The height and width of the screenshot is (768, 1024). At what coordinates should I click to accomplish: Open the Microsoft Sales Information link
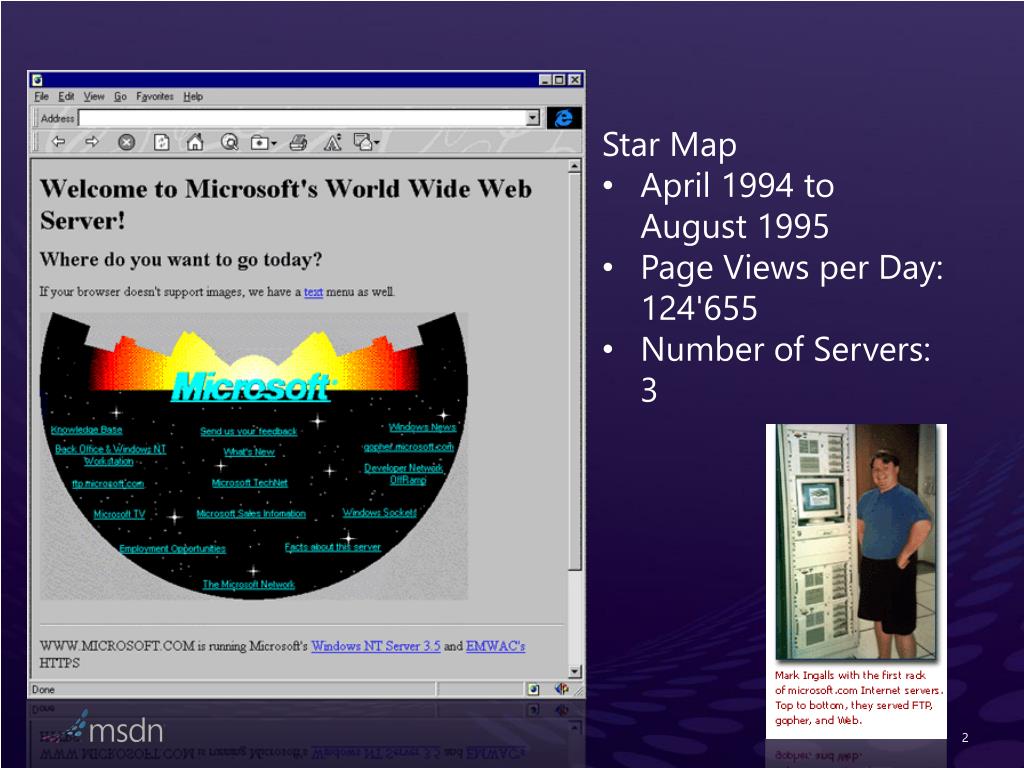pos(251,514)
